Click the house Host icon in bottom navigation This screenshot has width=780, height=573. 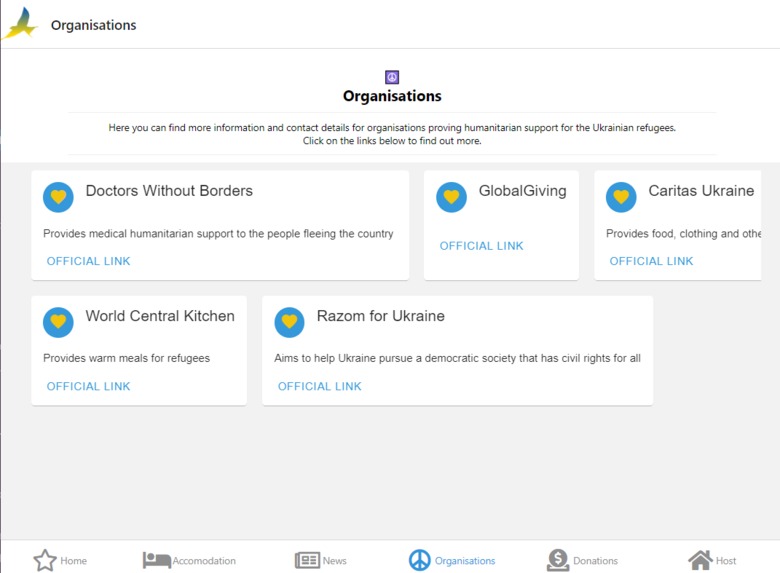pos(700,560)
